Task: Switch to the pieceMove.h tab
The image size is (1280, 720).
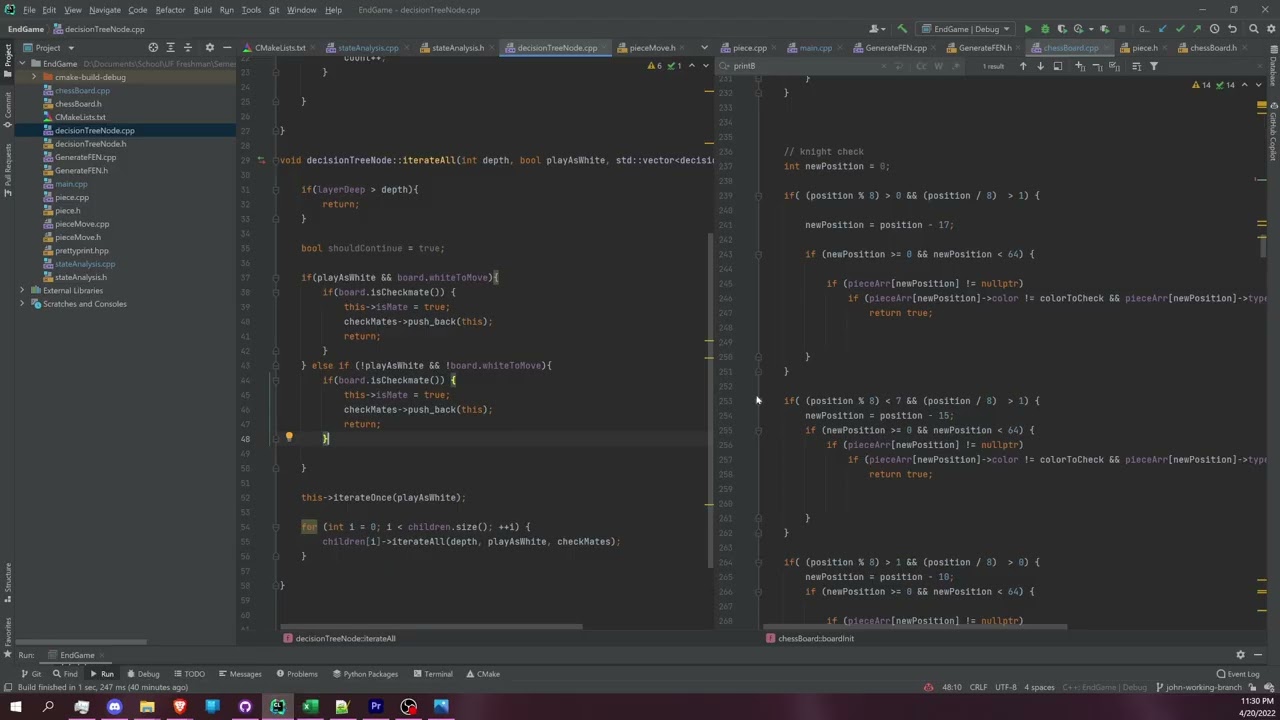Action: click(651, 48)
